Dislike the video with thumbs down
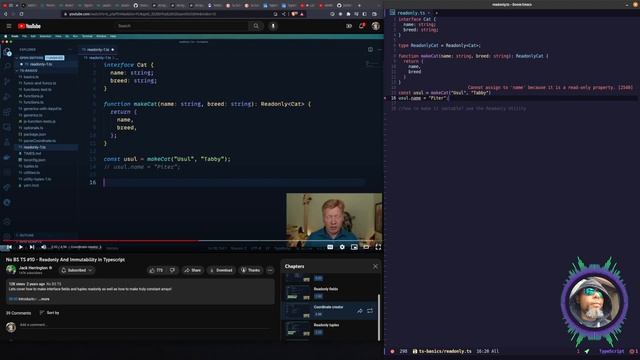The image size is (640, 360). pos(172,270)
